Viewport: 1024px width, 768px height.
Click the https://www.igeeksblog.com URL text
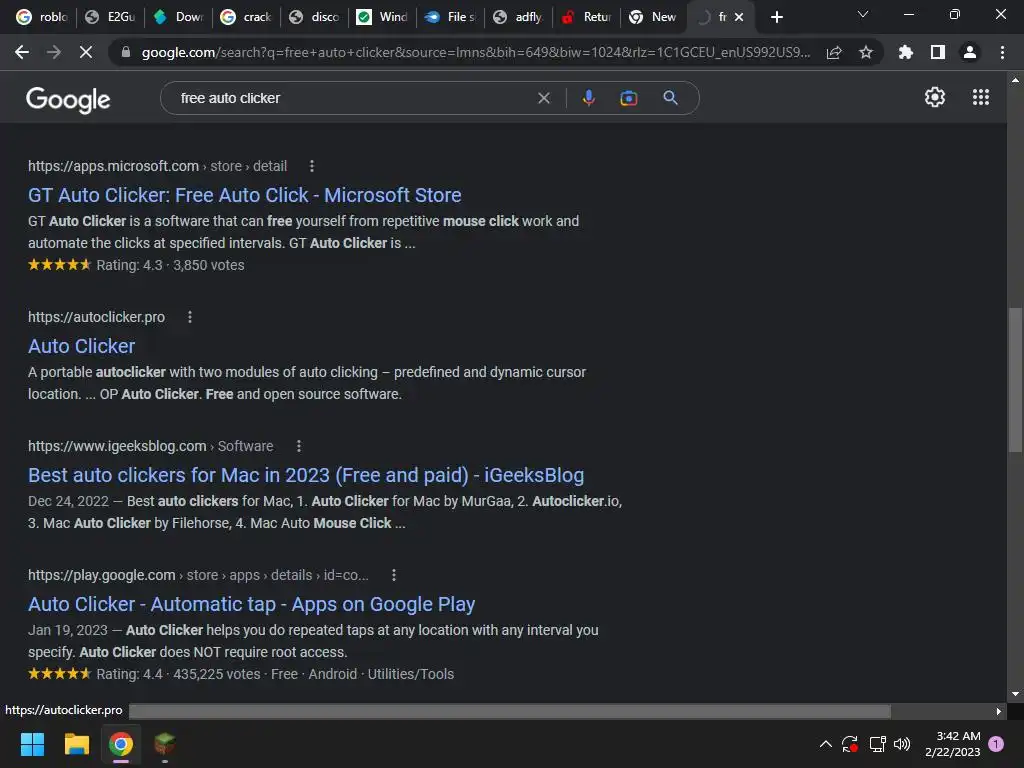click(x=117, y=446)
